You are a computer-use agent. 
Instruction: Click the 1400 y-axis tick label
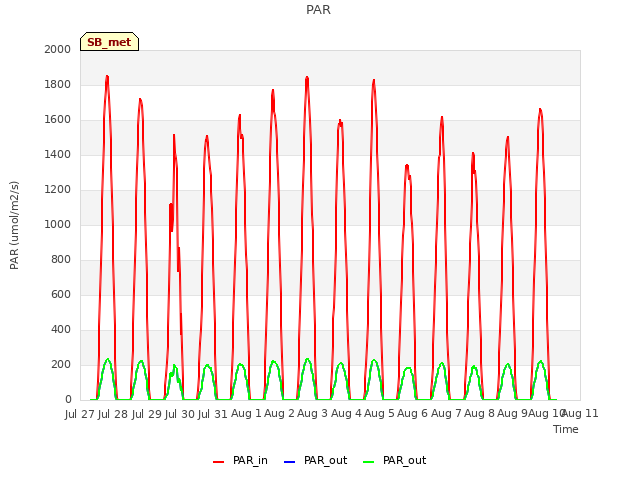pyautogui.click(x=58, y=154)
